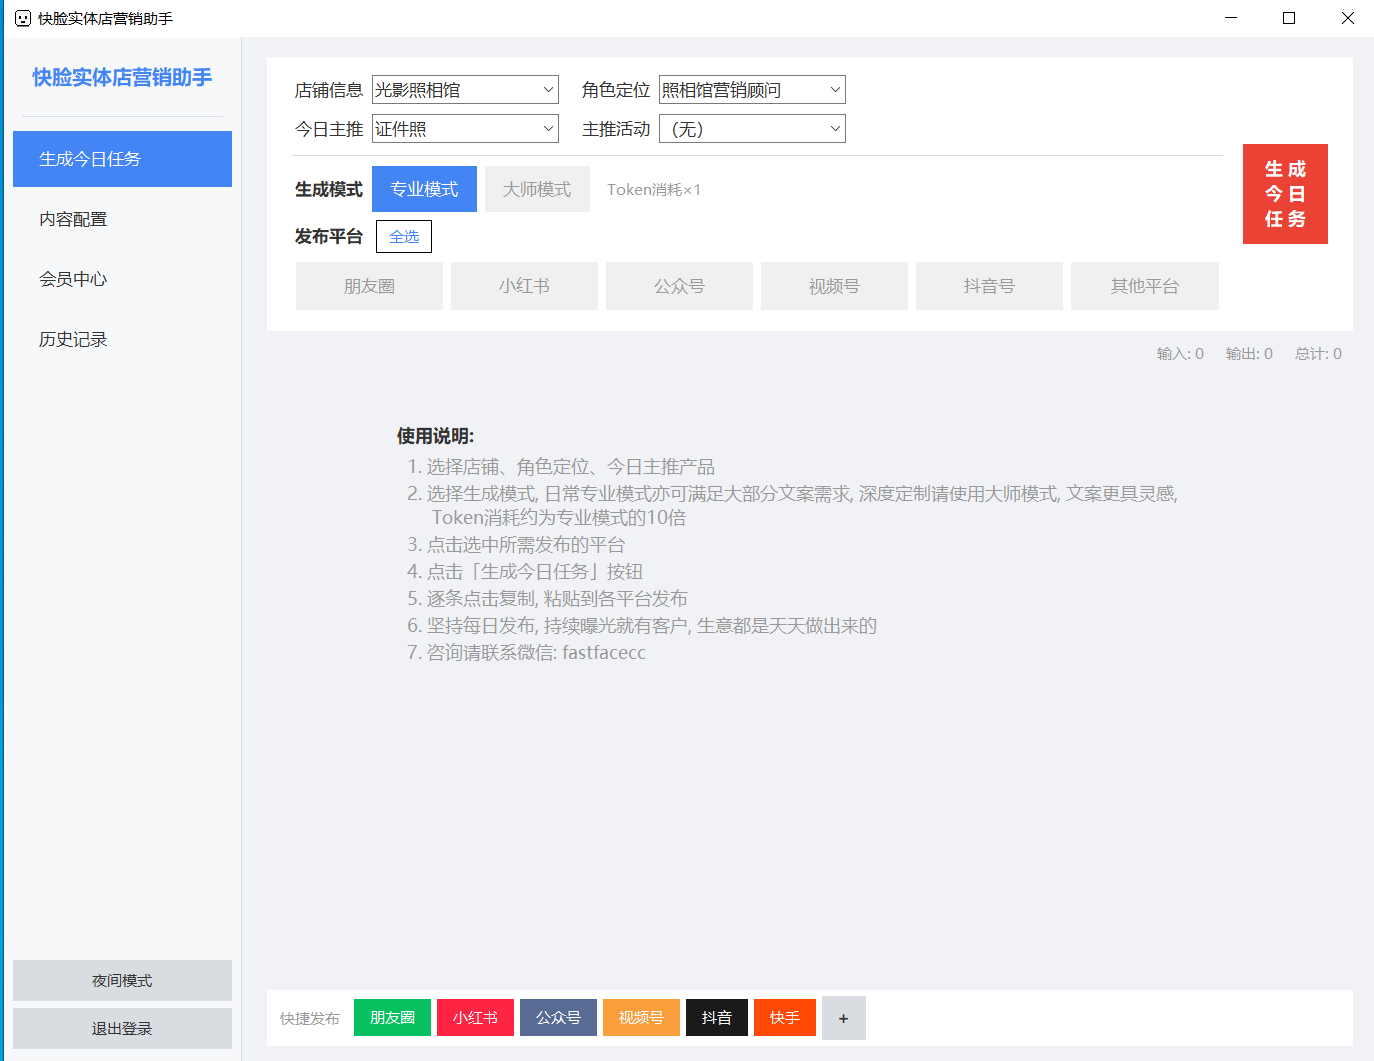Open 历史记录 in the sidebar

(x=122, y=339)
